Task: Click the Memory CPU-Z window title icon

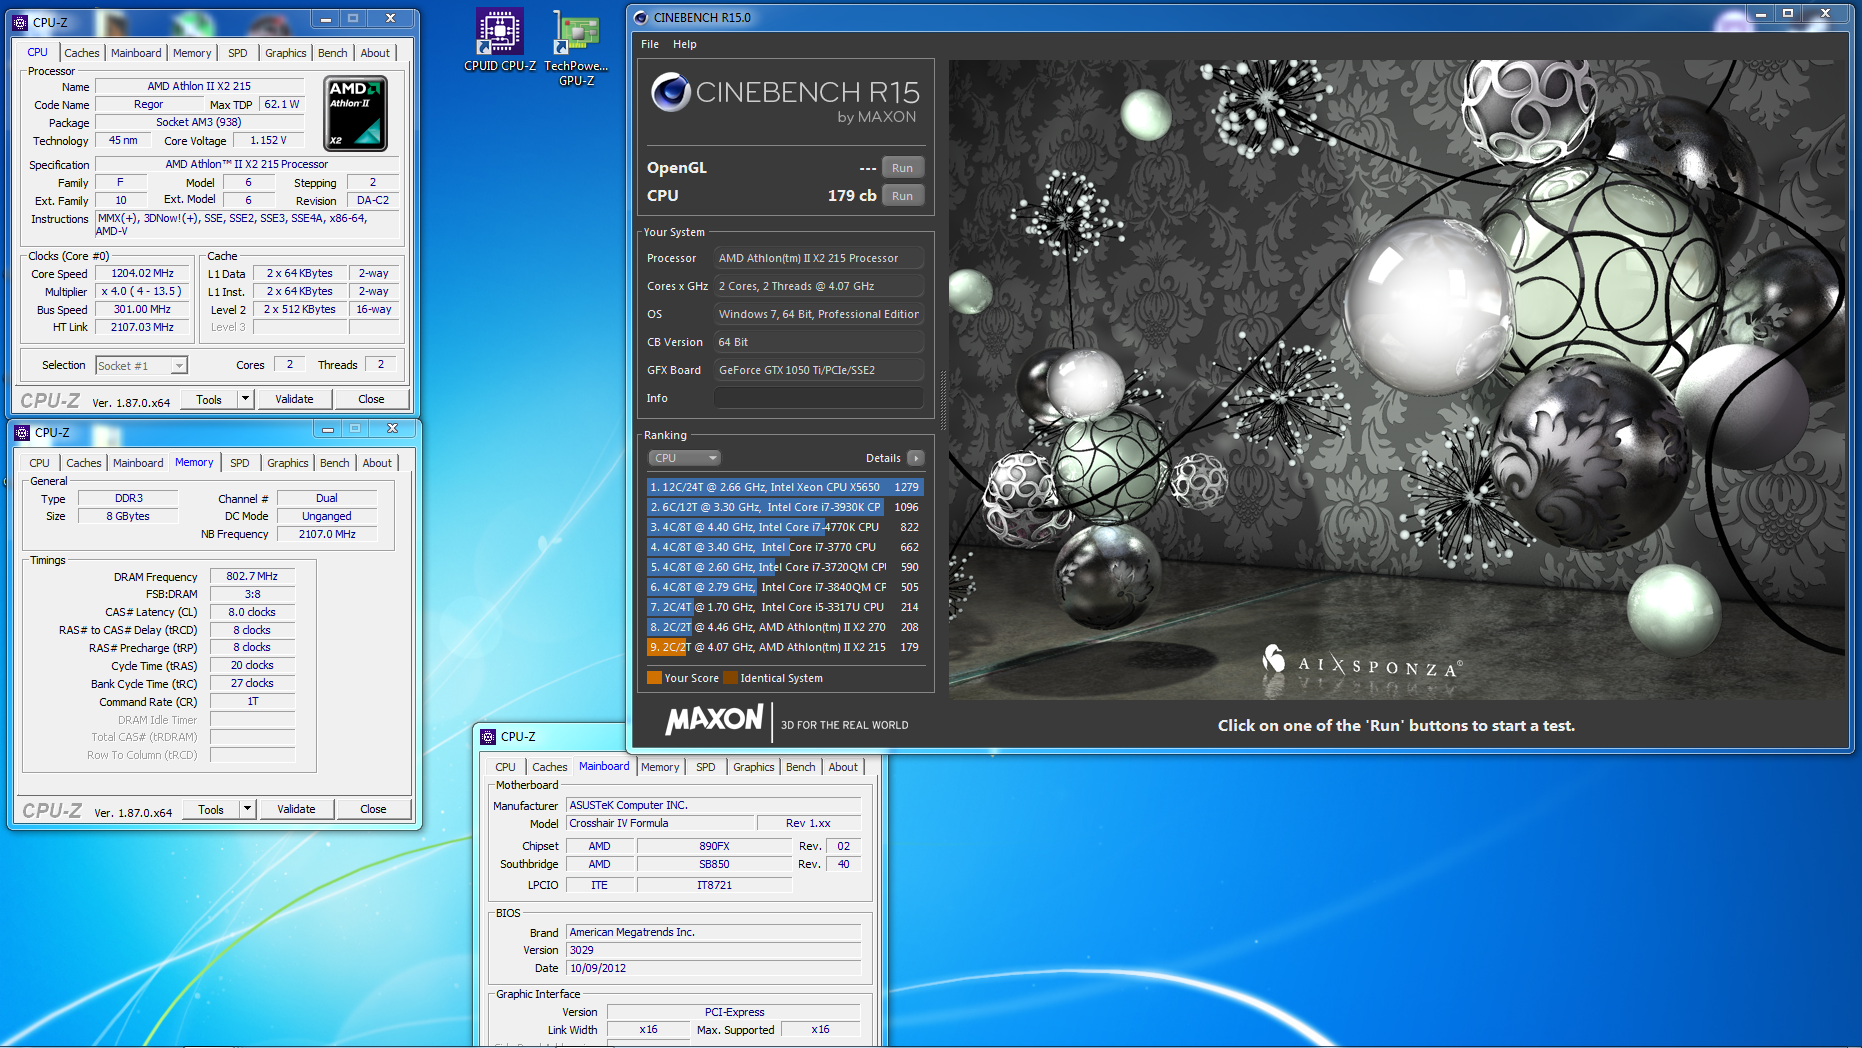Action: pos(22,432)
